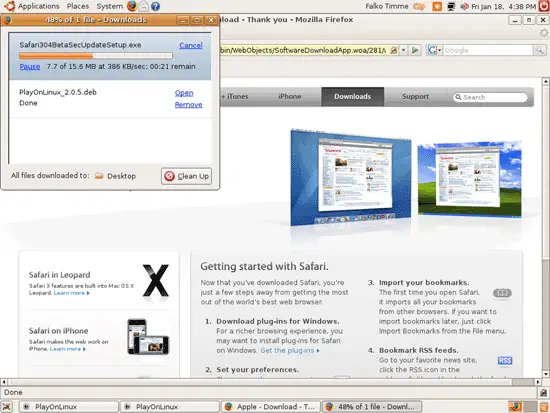Image resolution: width=550 pixels, height=413 pixels.
Task: Open the PlayOnLinux_2.0.5.deb download
Action: point(184,93)
